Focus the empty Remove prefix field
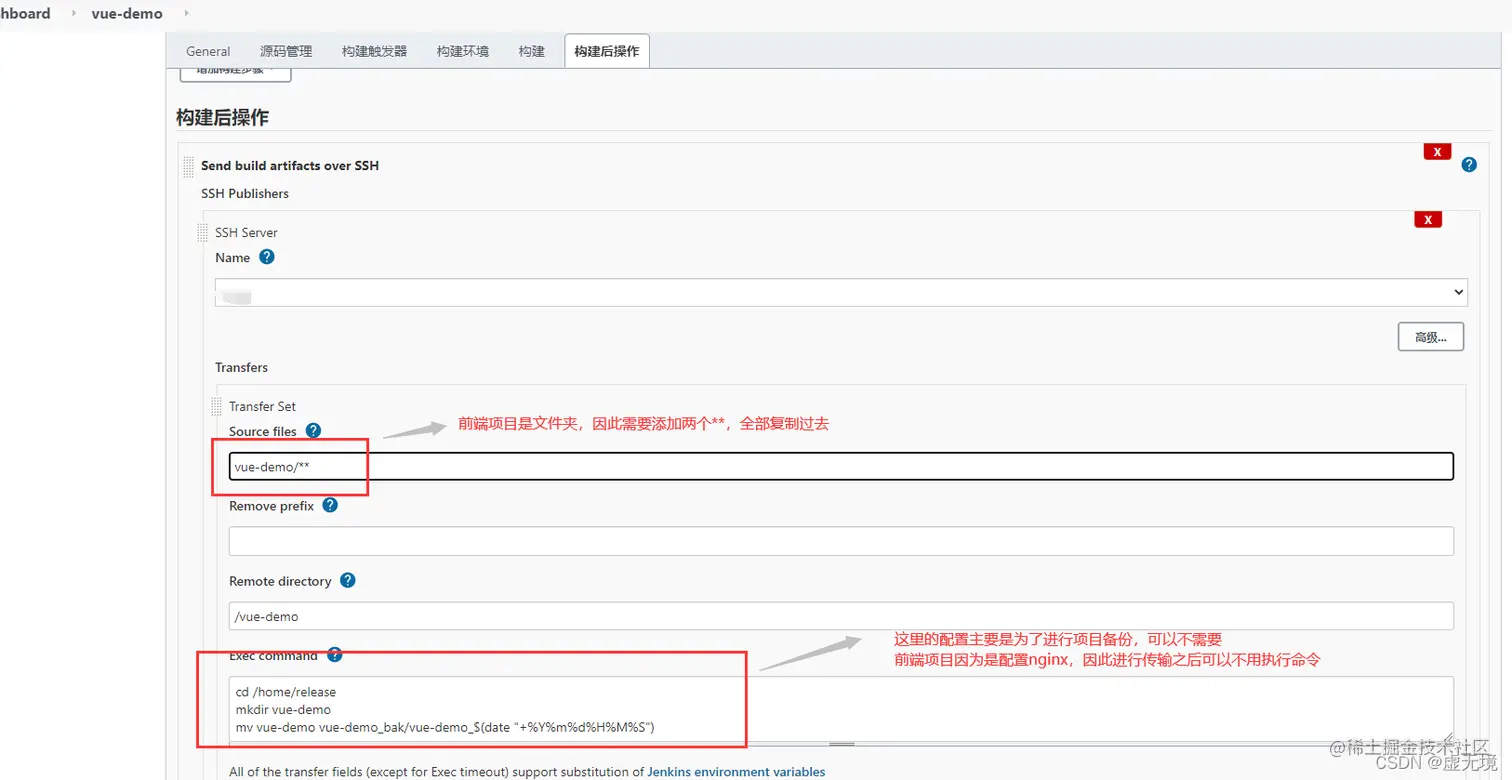Screen dimensions: 1512x780 pos(841,541)
